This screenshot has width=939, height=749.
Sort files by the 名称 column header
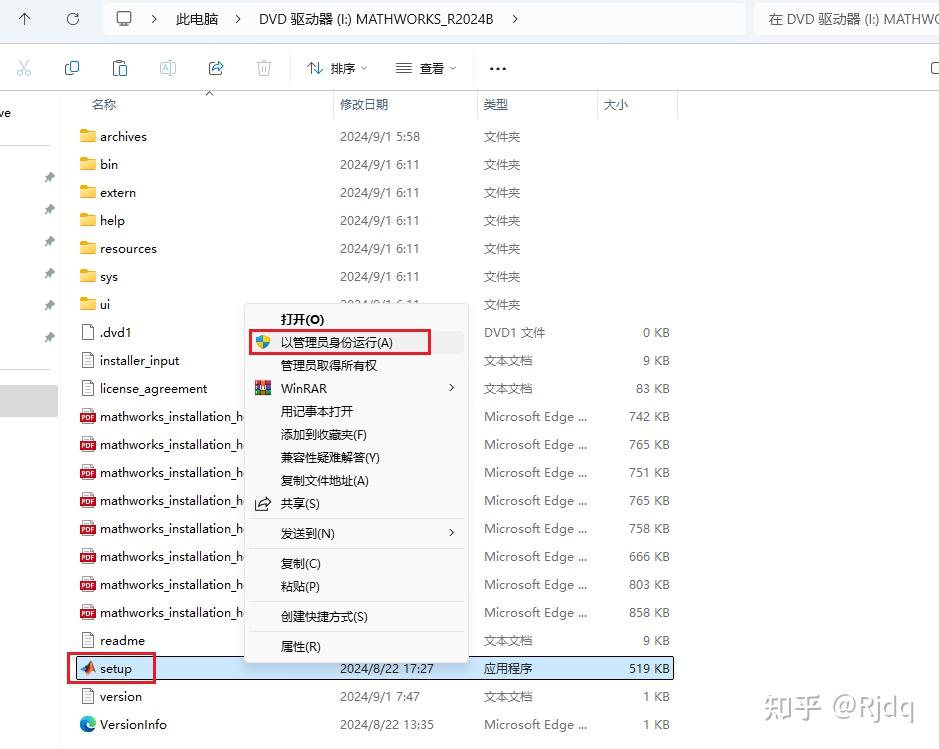(x=104, y=104)
